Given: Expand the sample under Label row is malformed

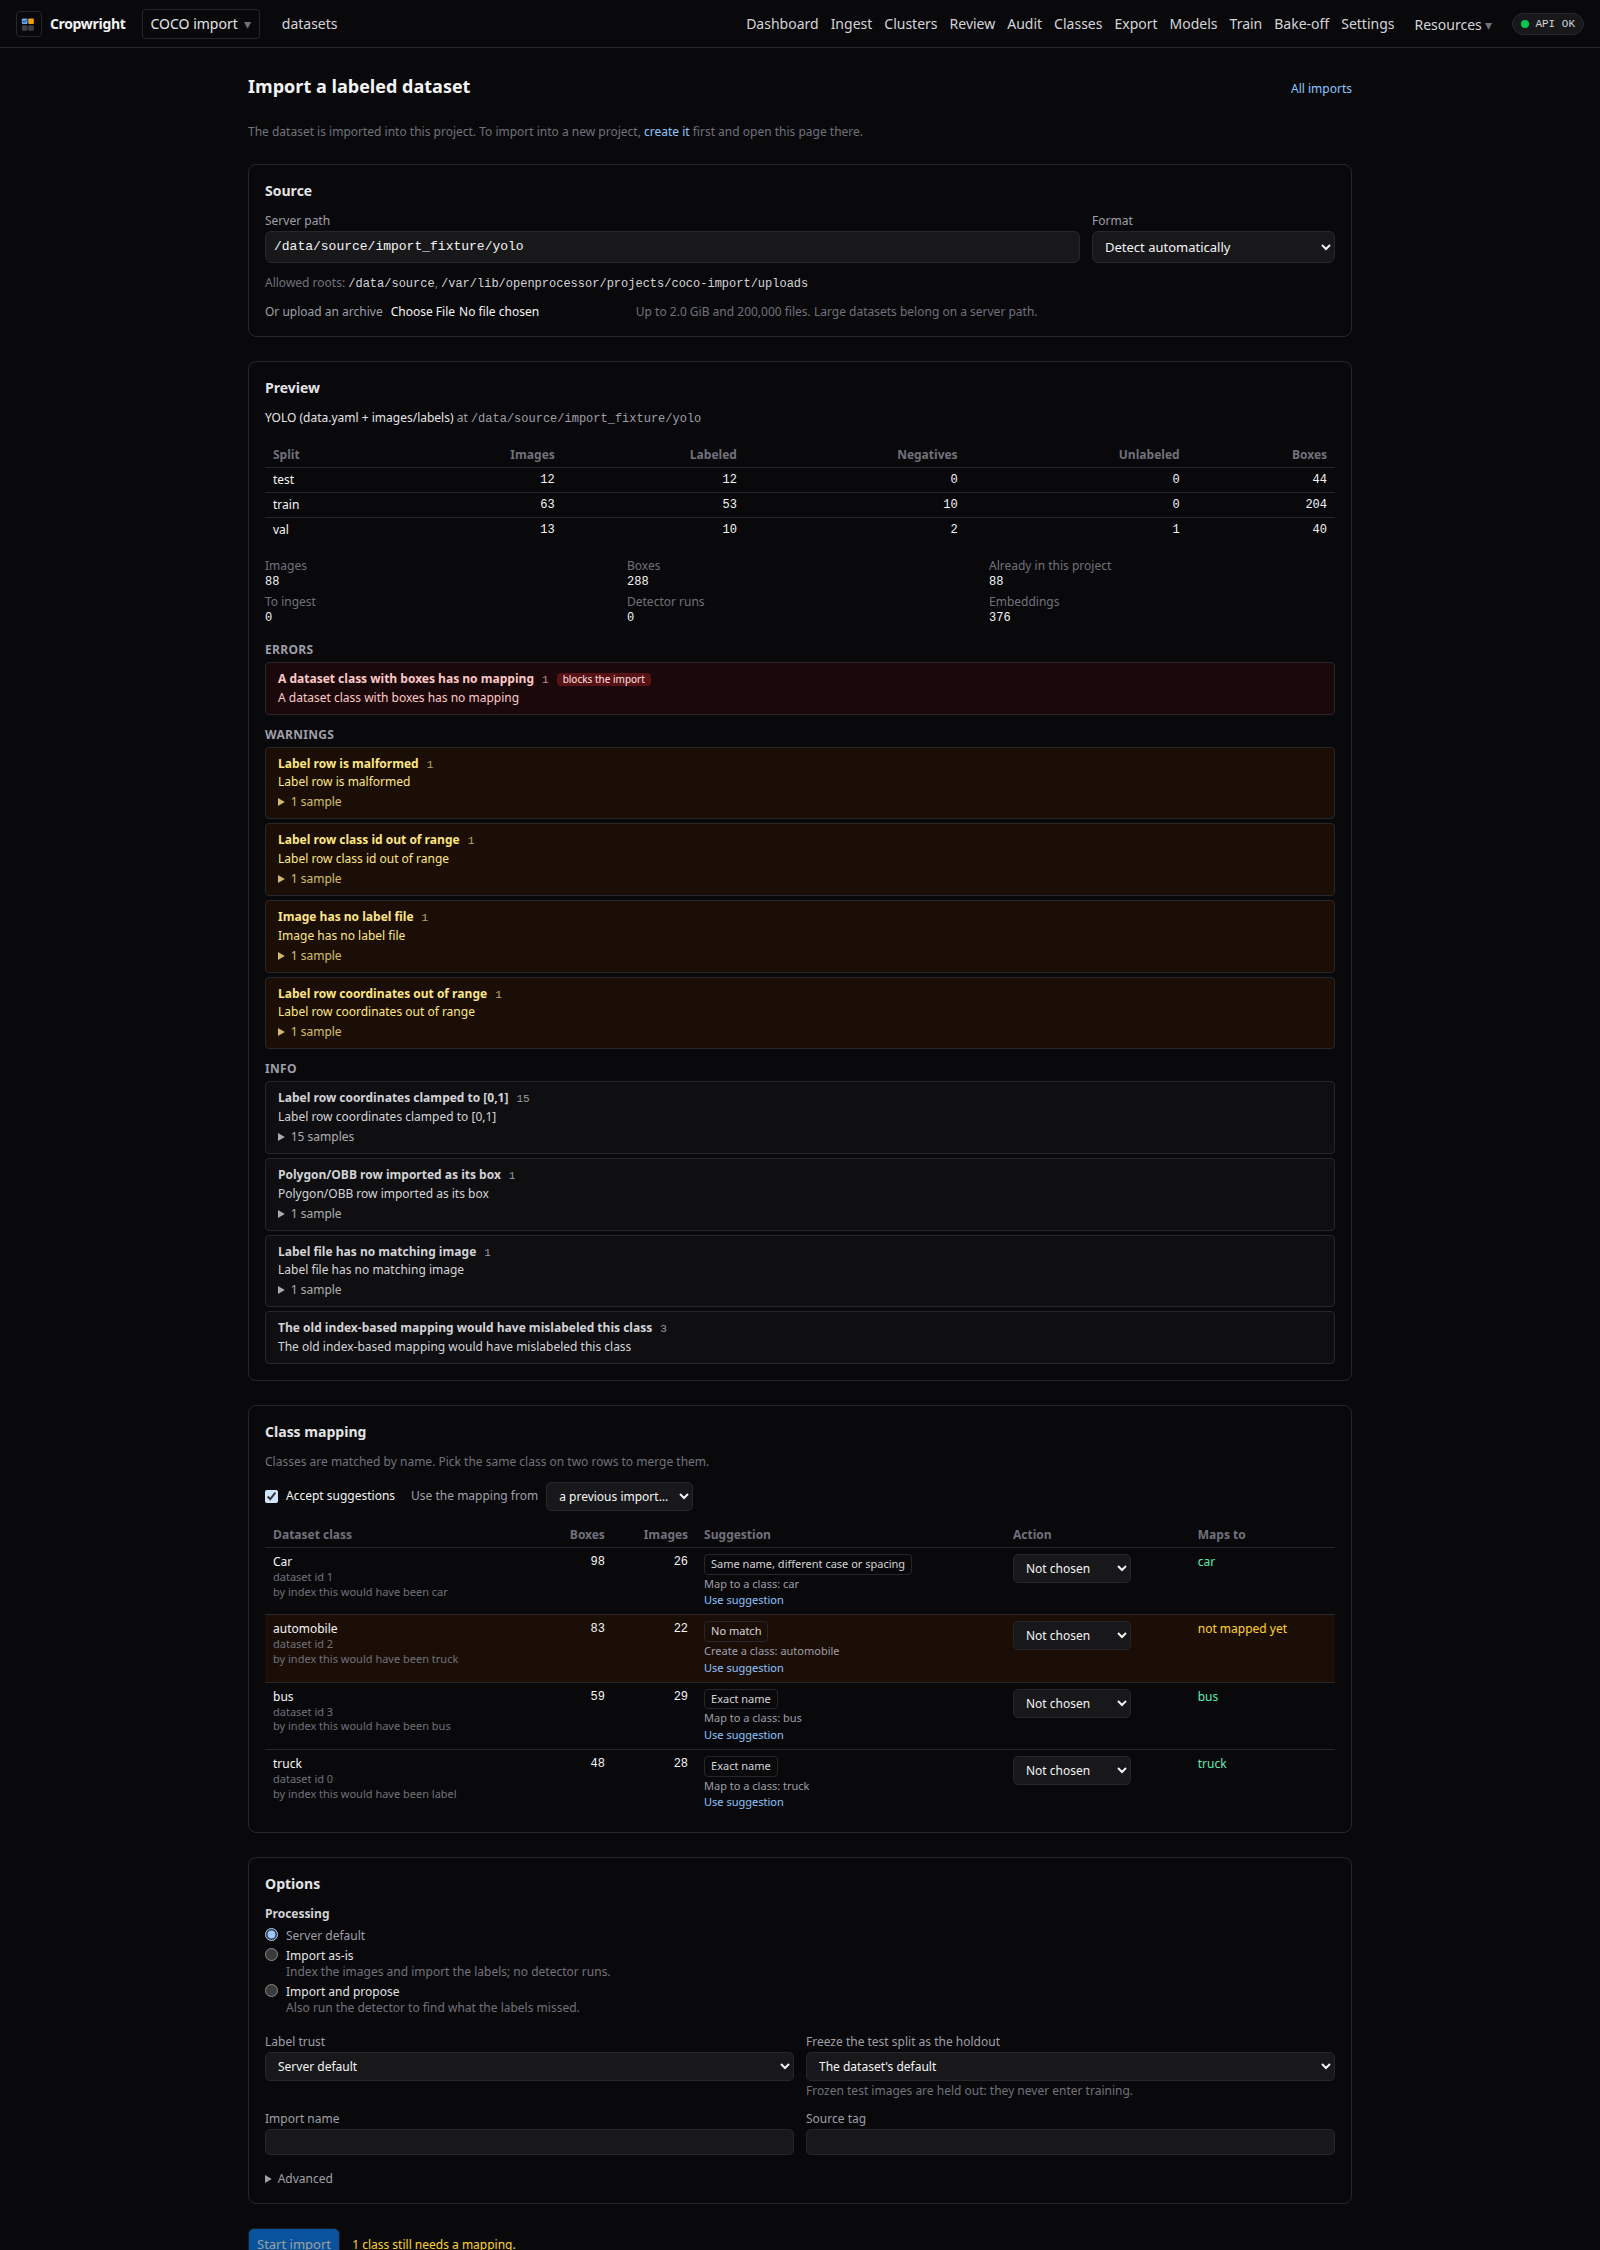Looking at the screenshot, I should click(310, 802).
